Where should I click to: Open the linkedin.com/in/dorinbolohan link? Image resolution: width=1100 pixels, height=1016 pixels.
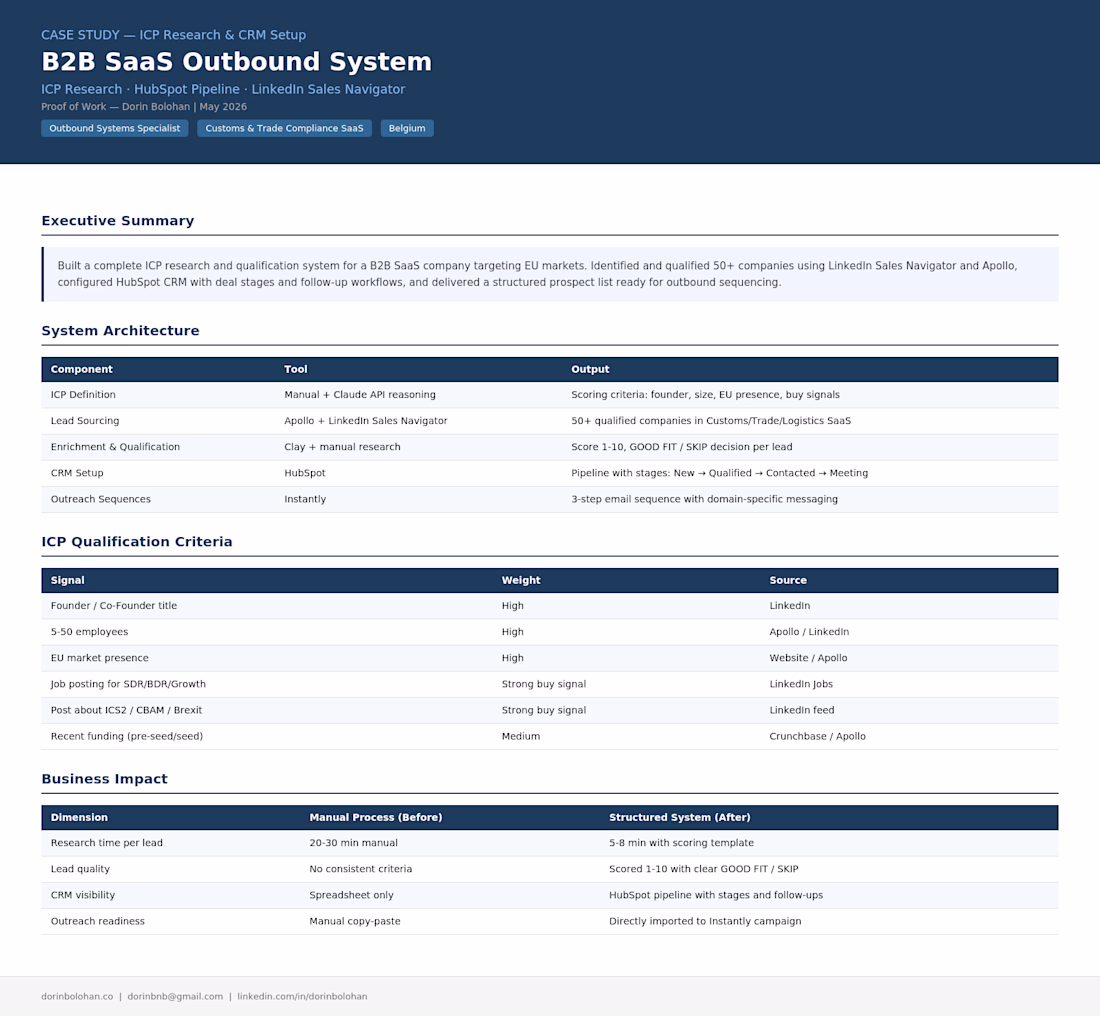click(x=302, y=996)
